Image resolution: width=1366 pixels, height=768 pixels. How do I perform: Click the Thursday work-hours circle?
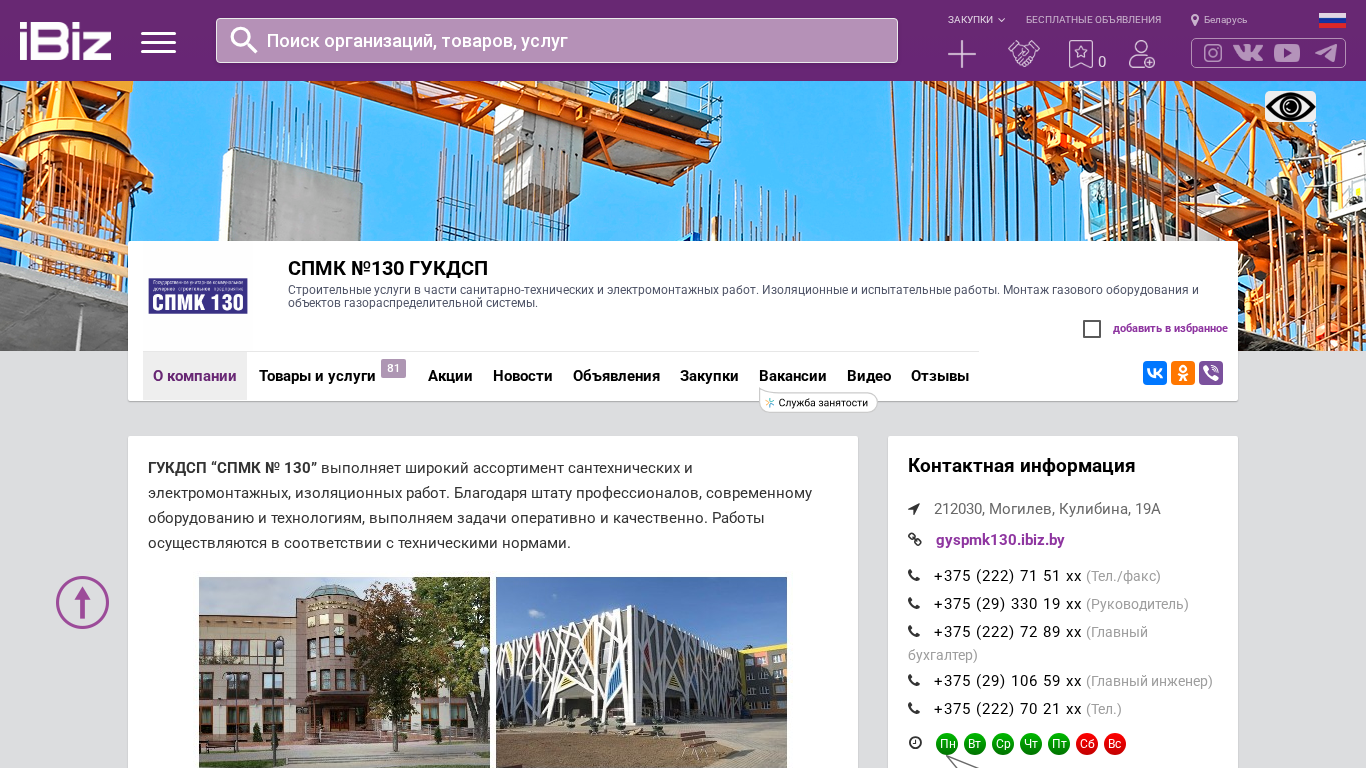1031,744
